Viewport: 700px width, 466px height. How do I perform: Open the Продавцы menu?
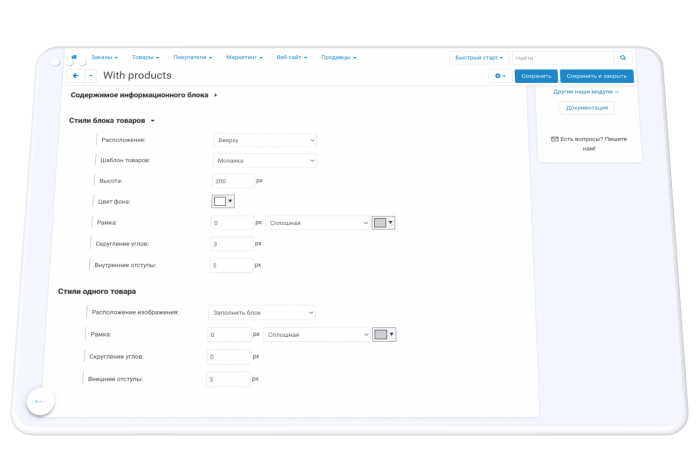pyautogui.click(x=338, y=57)
